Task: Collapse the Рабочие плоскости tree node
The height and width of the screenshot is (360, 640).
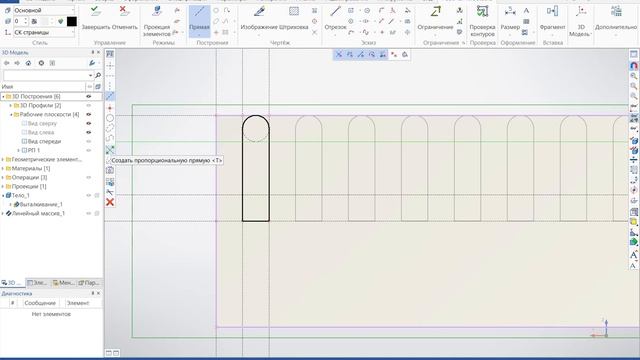Action: pos(11,114)
